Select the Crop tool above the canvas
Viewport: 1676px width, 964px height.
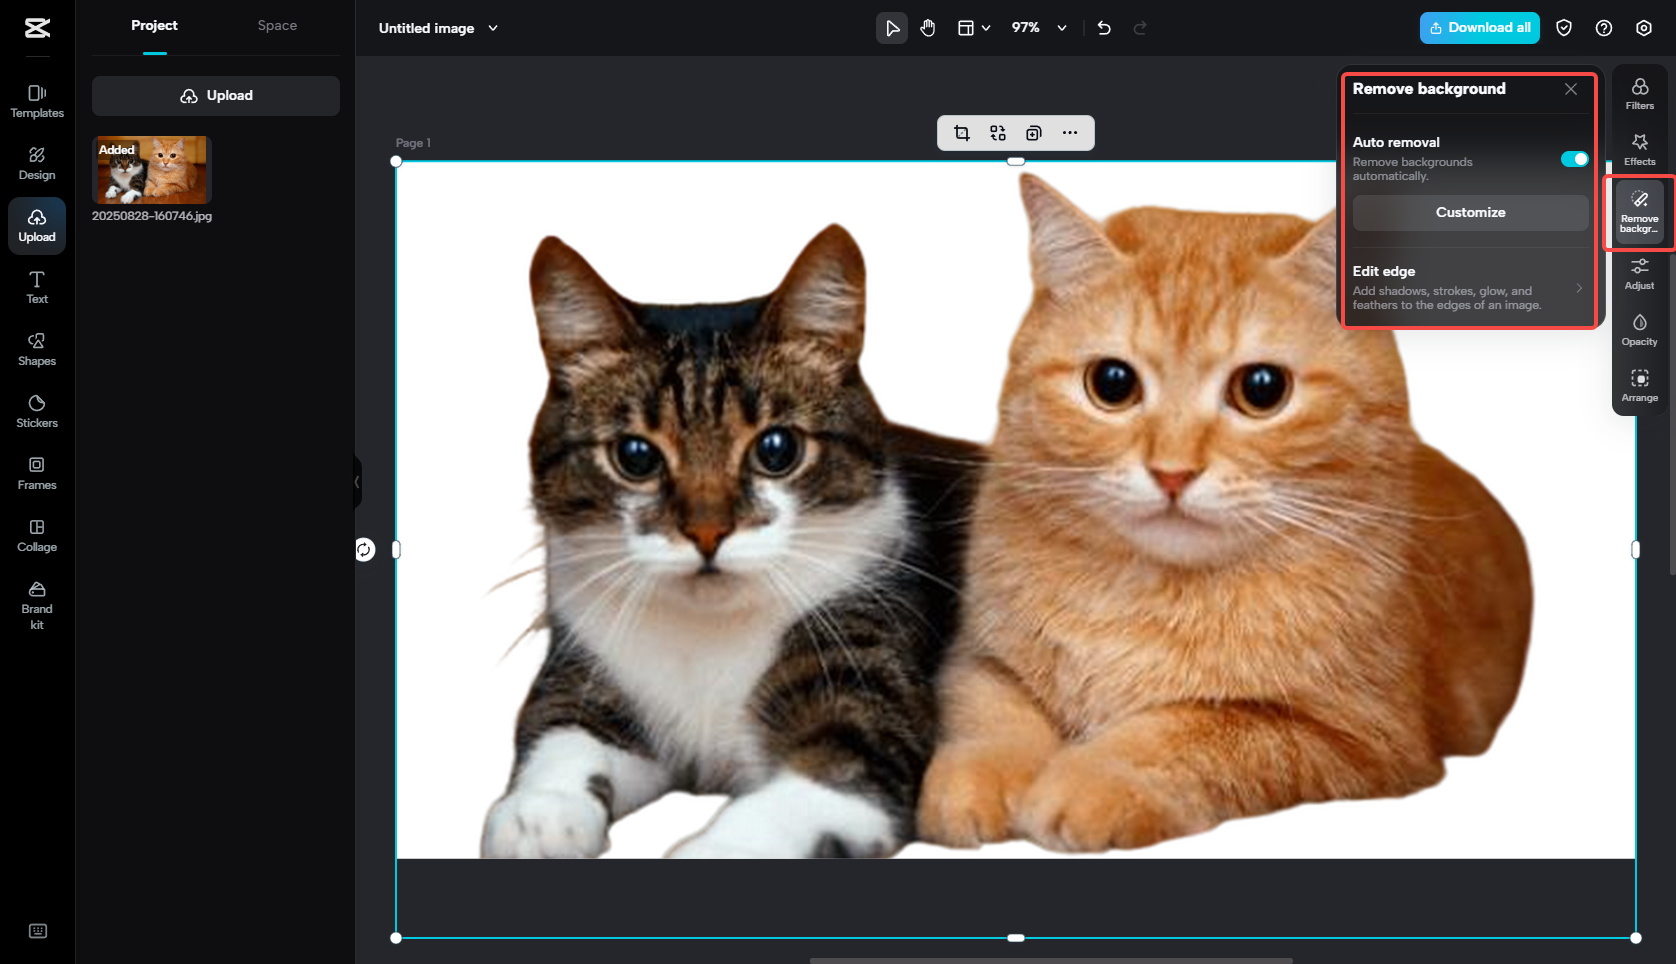[961, 133]
